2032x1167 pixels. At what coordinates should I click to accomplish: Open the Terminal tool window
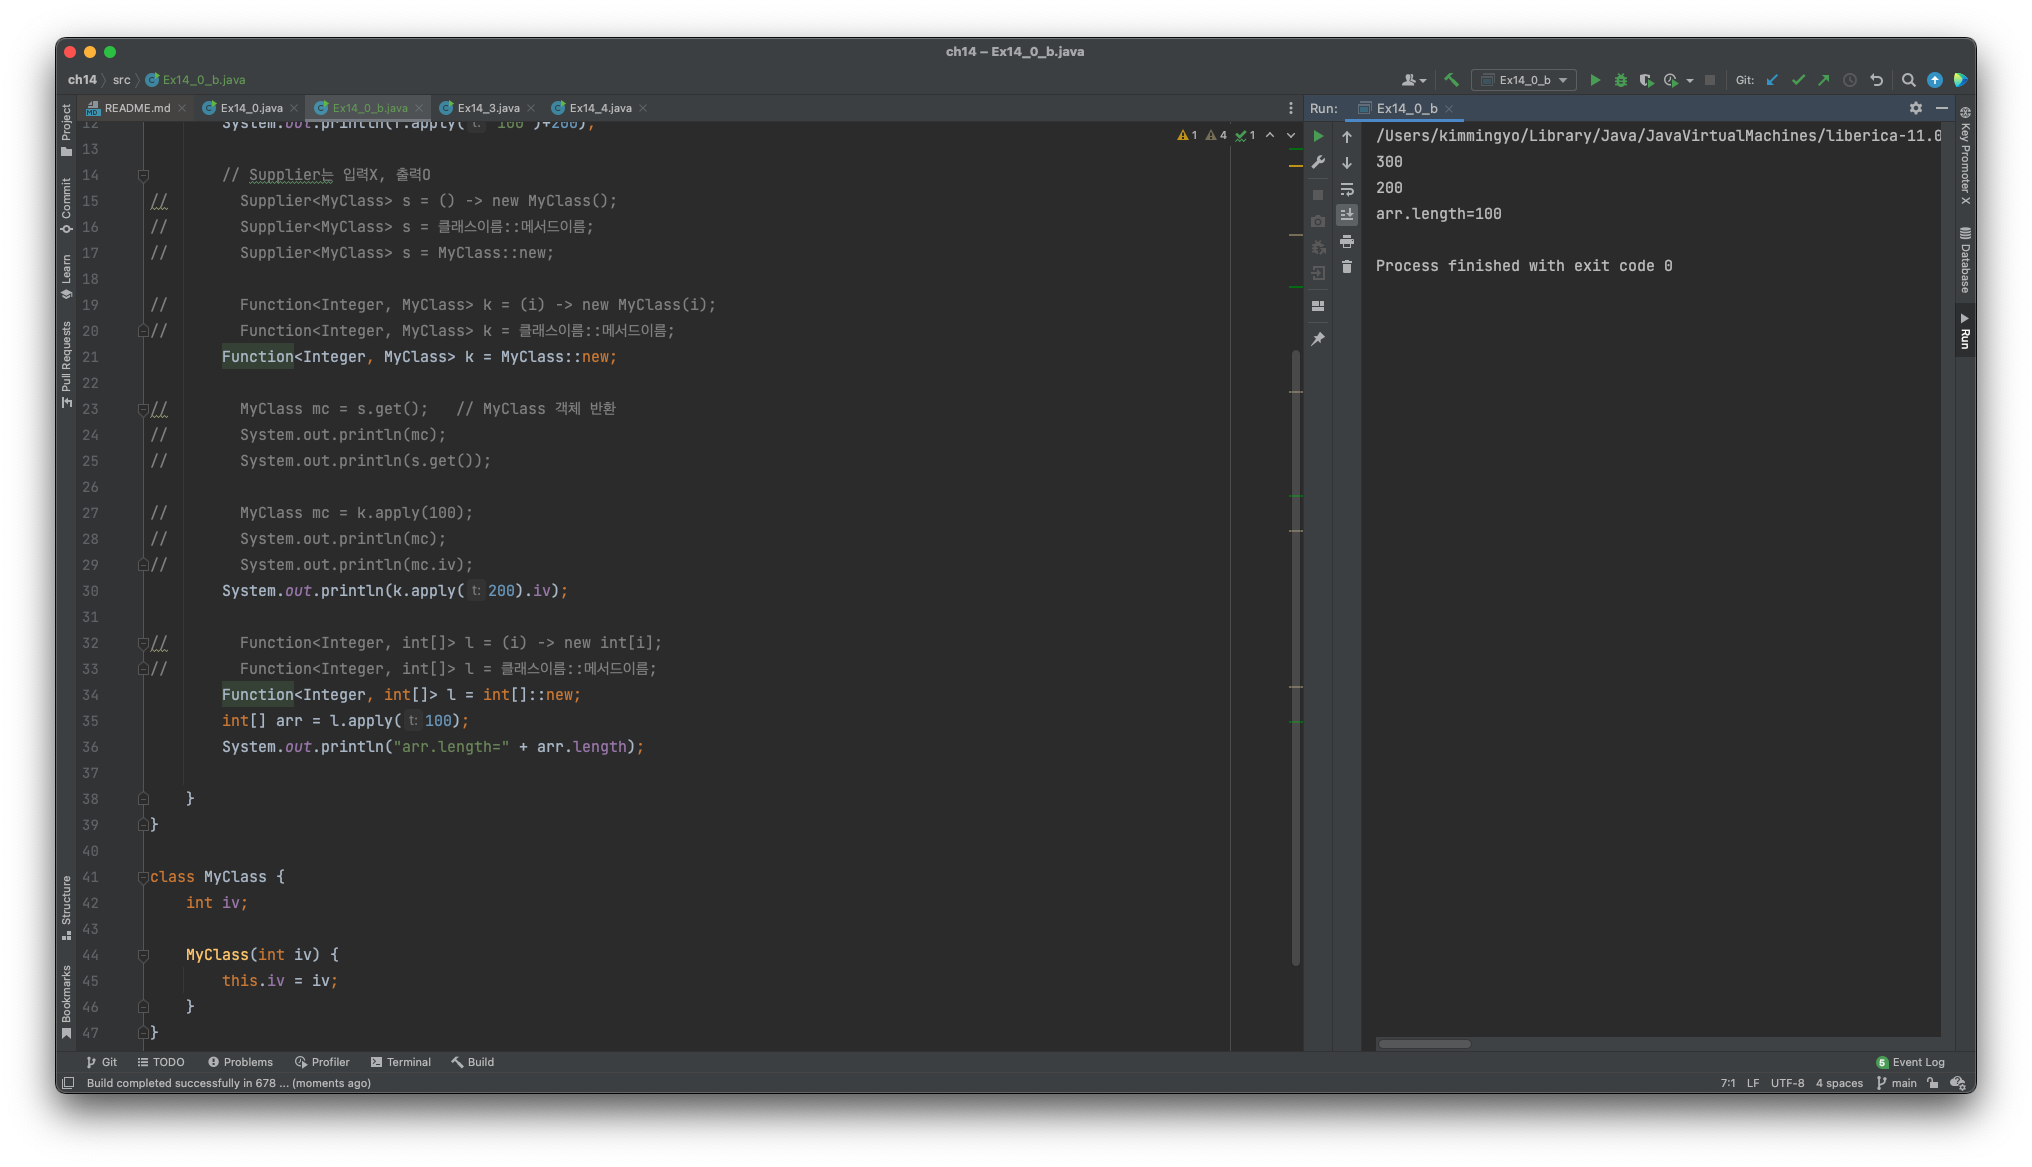[400, 1062]
